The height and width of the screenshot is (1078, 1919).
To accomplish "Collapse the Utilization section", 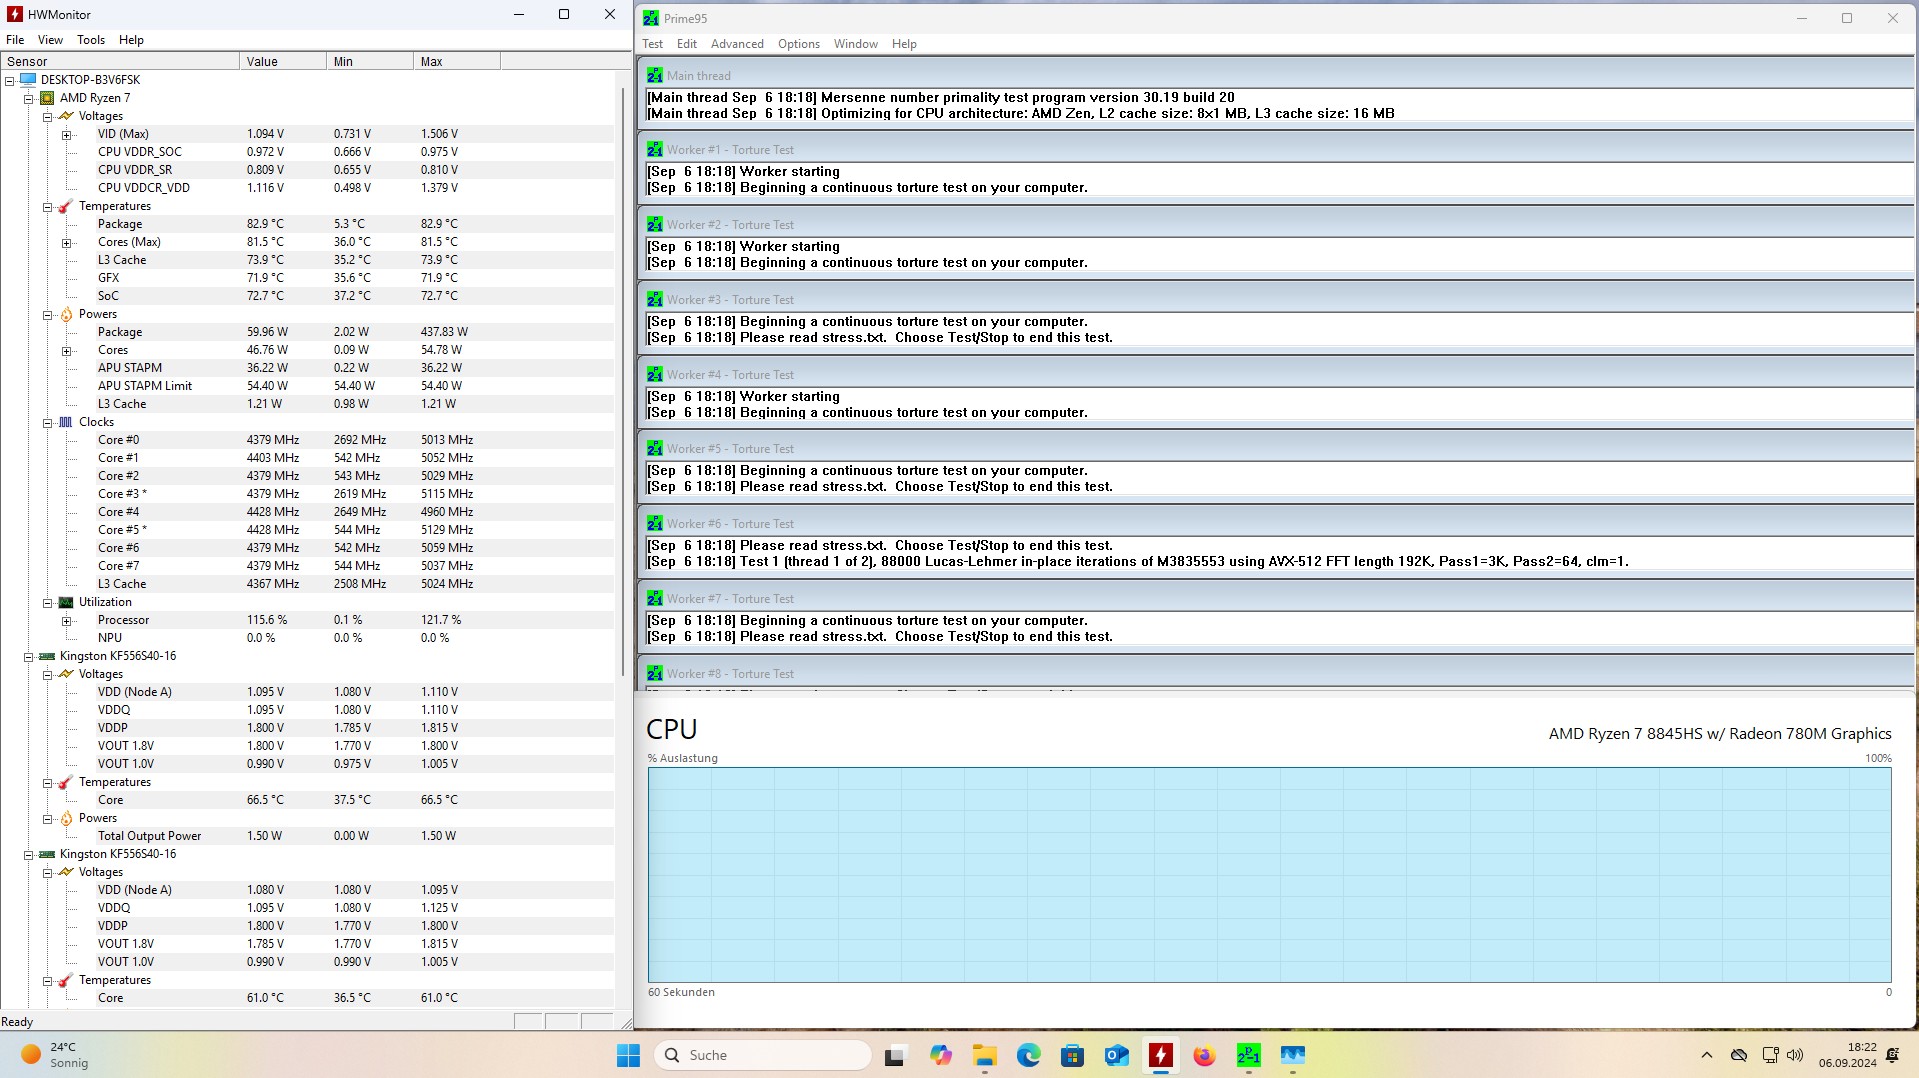I will [x=48, y=602].
